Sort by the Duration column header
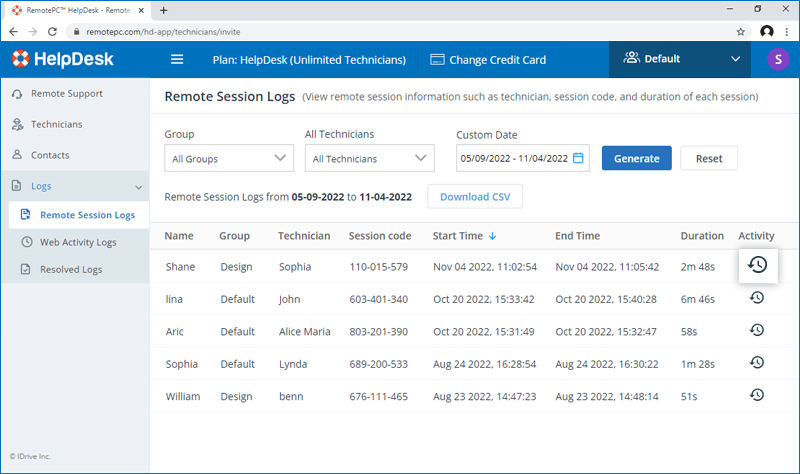 702,236
